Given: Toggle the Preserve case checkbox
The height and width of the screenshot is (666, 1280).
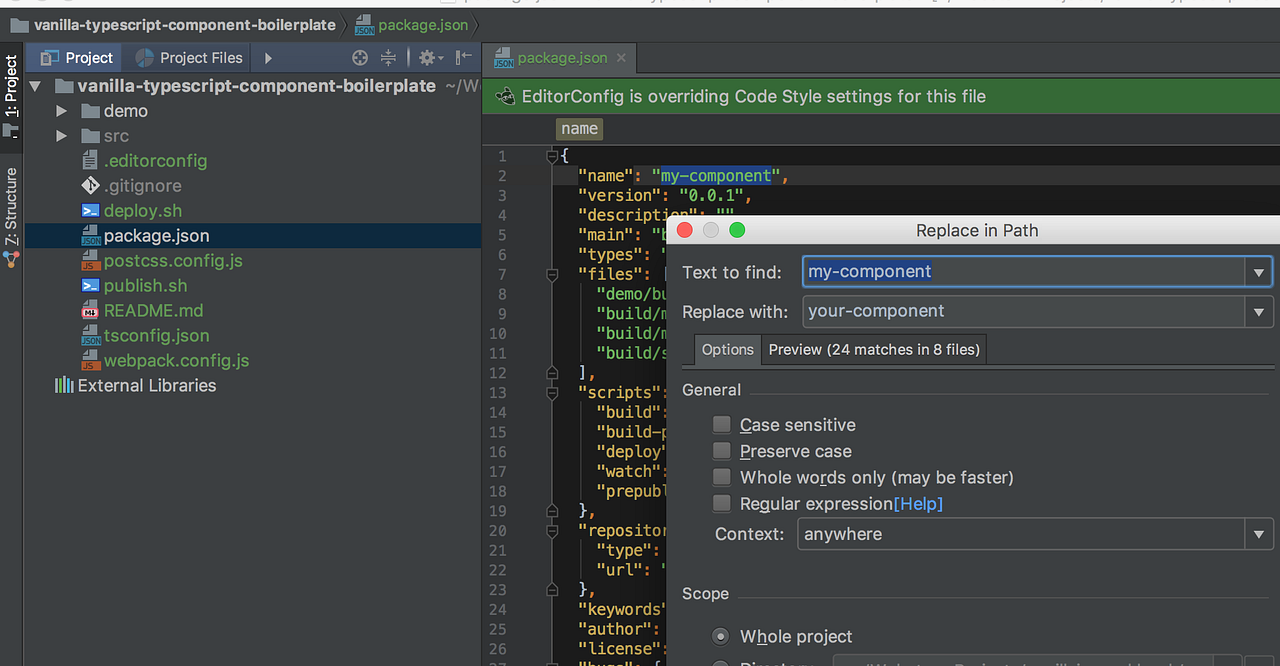Looking at the screenshot, I should 722,451.
